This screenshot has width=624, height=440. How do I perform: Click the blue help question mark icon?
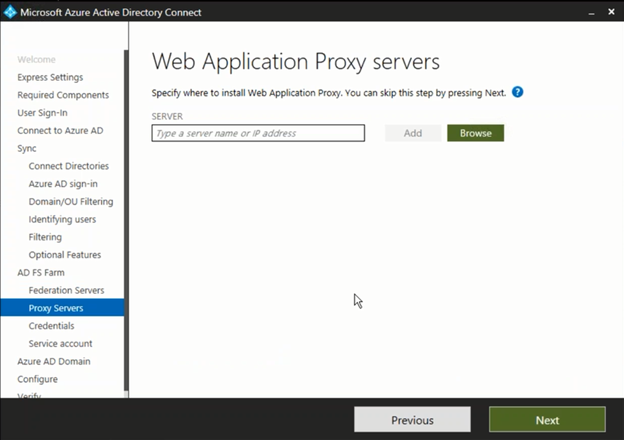pyautogui.click(x=517, y=92)
